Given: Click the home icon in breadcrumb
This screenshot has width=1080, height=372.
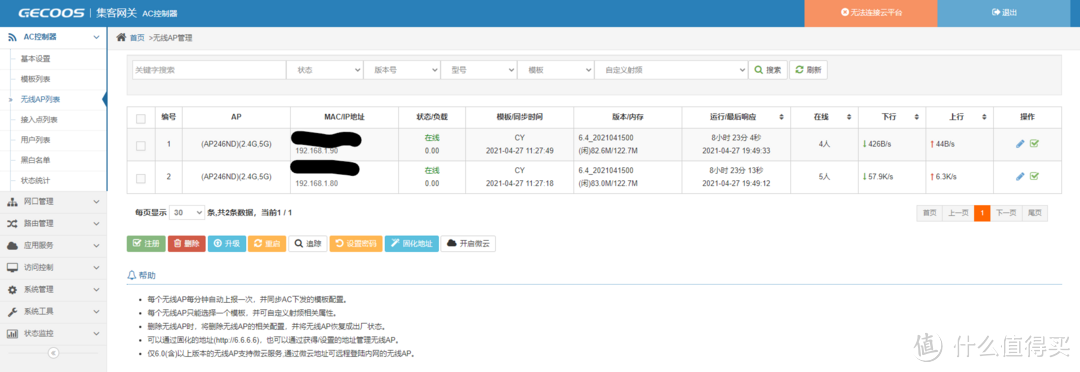Looking at the screenshot, I should (121, 37).
